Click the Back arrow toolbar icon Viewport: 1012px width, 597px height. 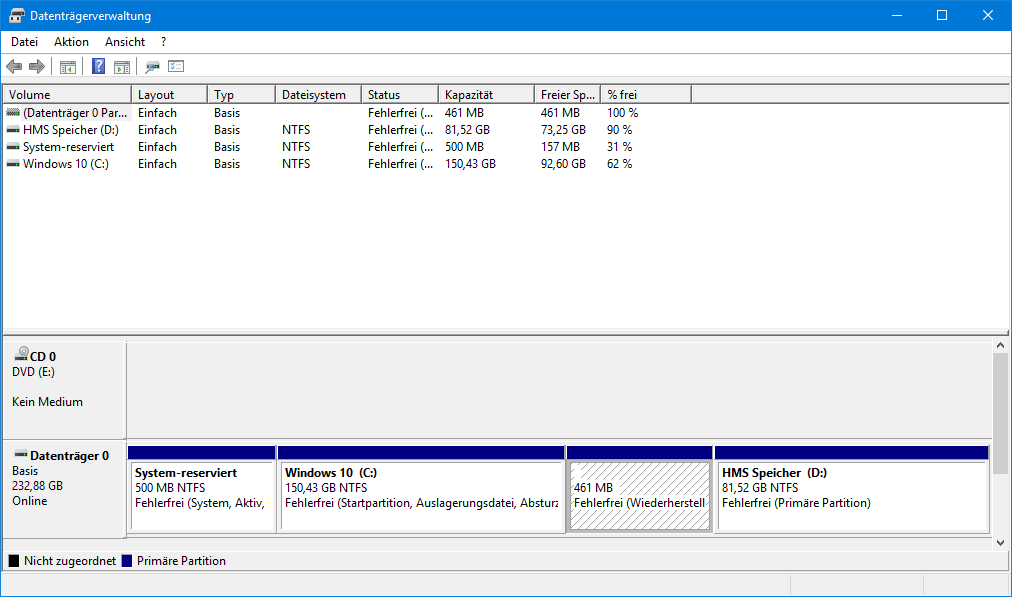(14, 66)
